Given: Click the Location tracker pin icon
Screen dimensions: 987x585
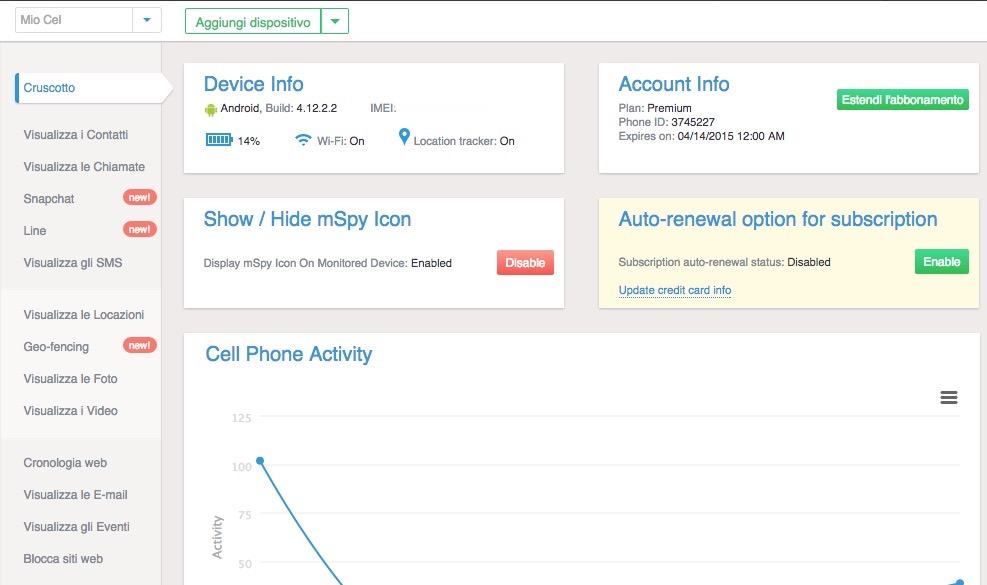Looking at the screenshot, I should coord(404,137).
